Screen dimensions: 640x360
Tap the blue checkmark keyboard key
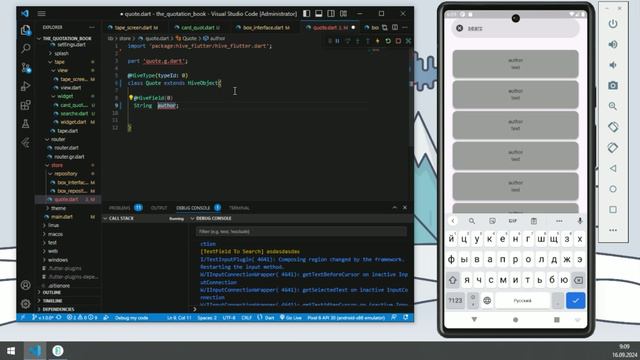pyautogui.click(x=576, y=300)
